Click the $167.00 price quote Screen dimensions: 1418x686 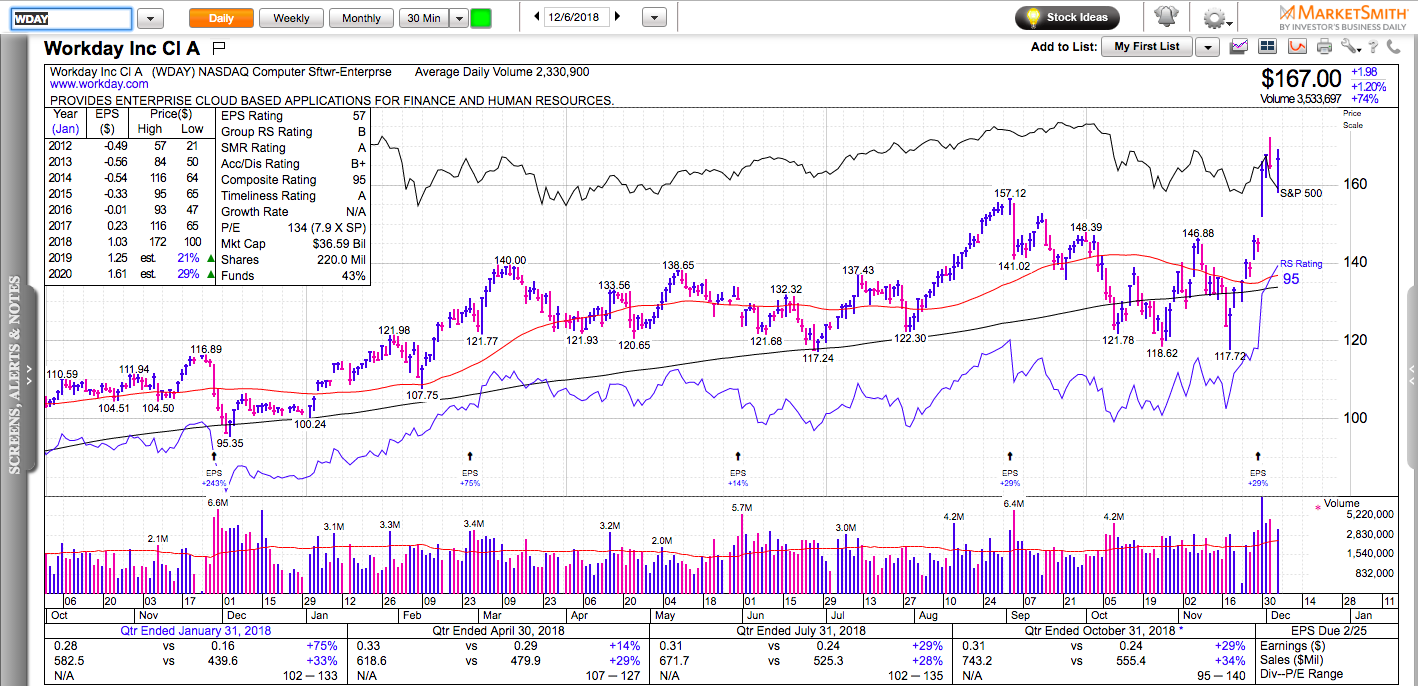[1301, 79]
